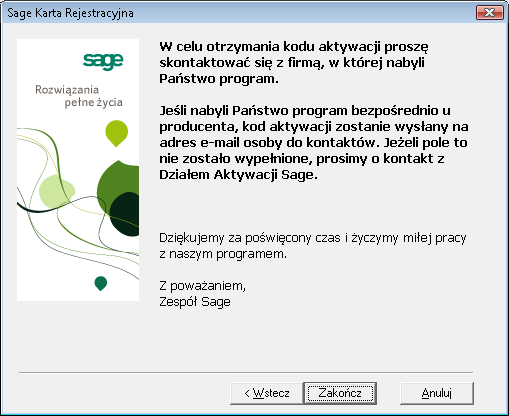509x416 pixels.
Task: Close the Sage Karta Rejestracyjna window
Action: [490, 13]
